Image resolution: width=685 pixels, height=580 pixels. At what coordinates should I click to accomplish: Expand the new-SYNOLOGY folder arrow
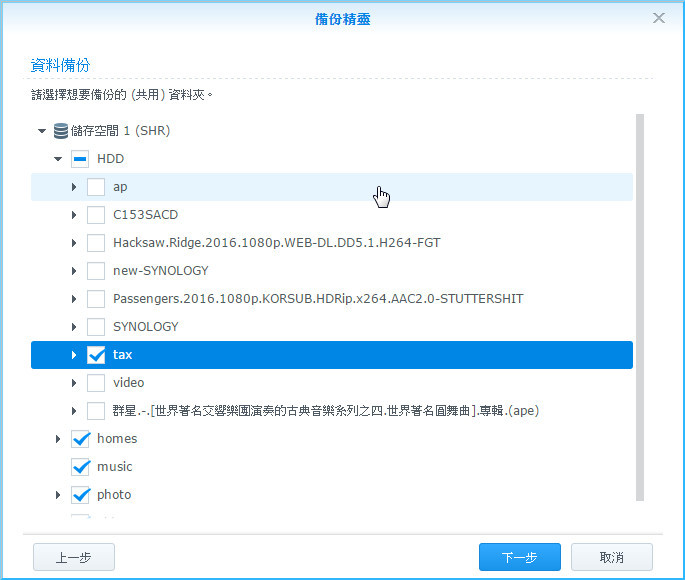pos(74,271)
